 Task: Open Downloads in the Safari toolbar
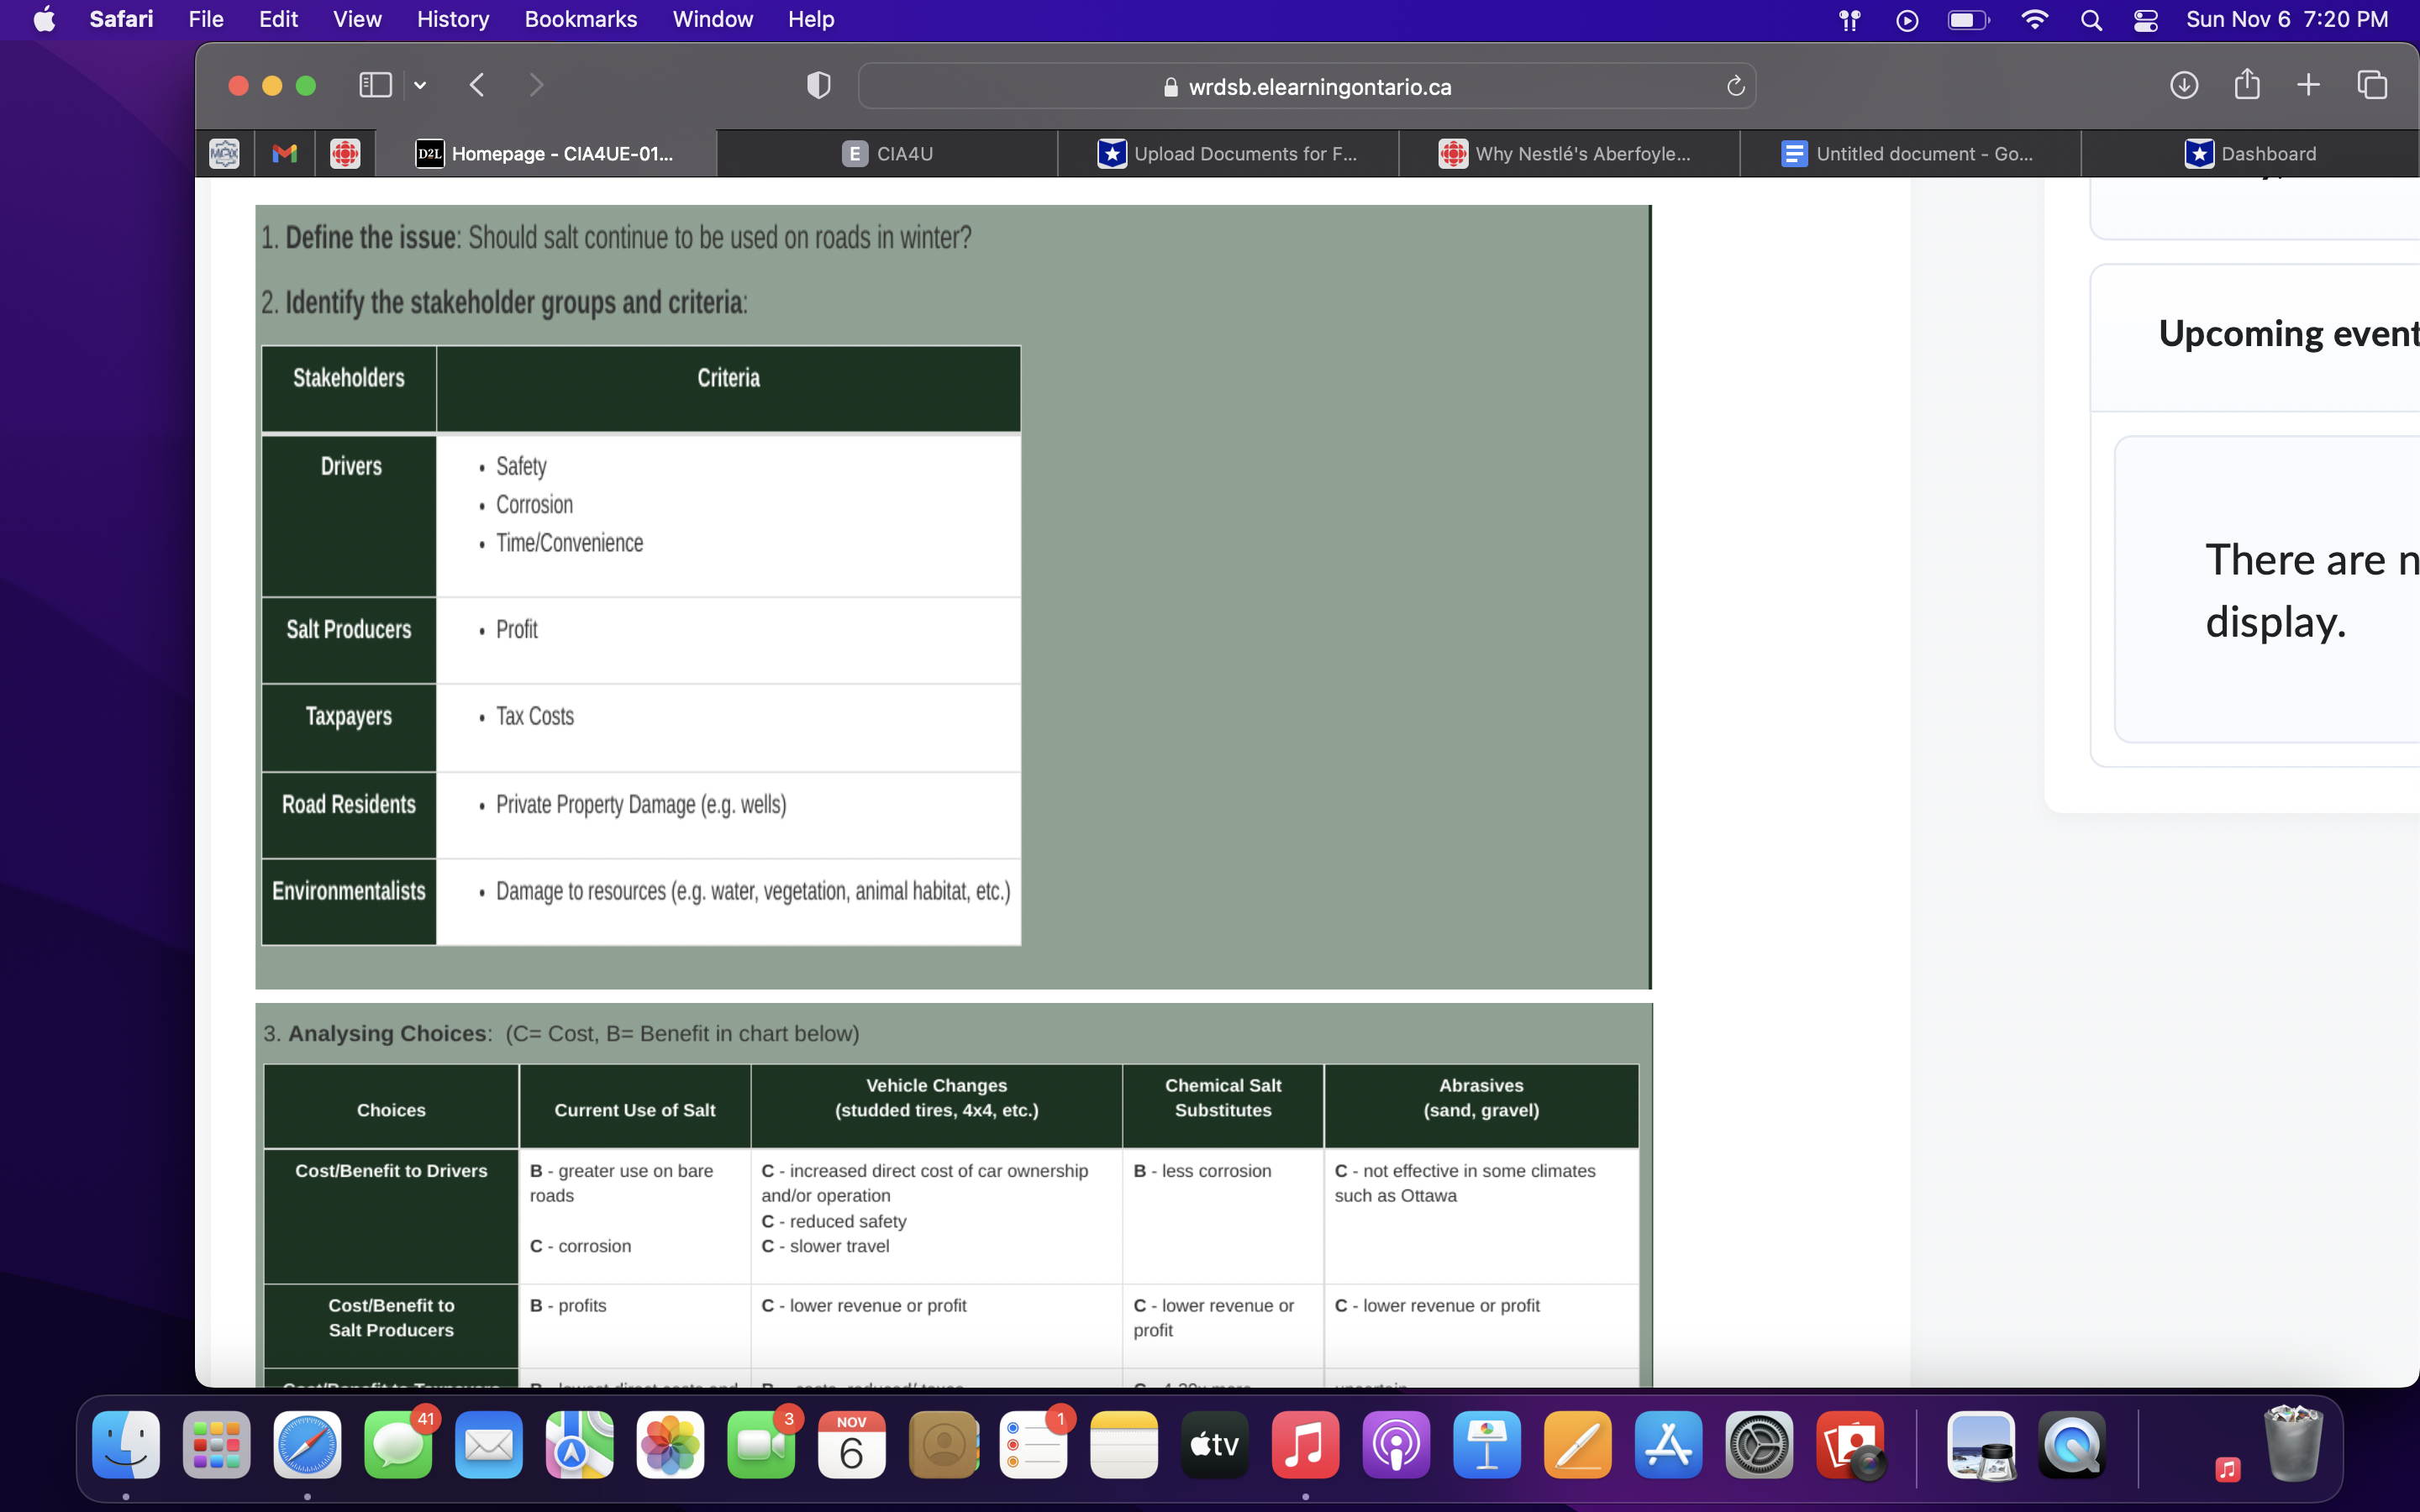pyautogui.click(x=2185, y=85)
